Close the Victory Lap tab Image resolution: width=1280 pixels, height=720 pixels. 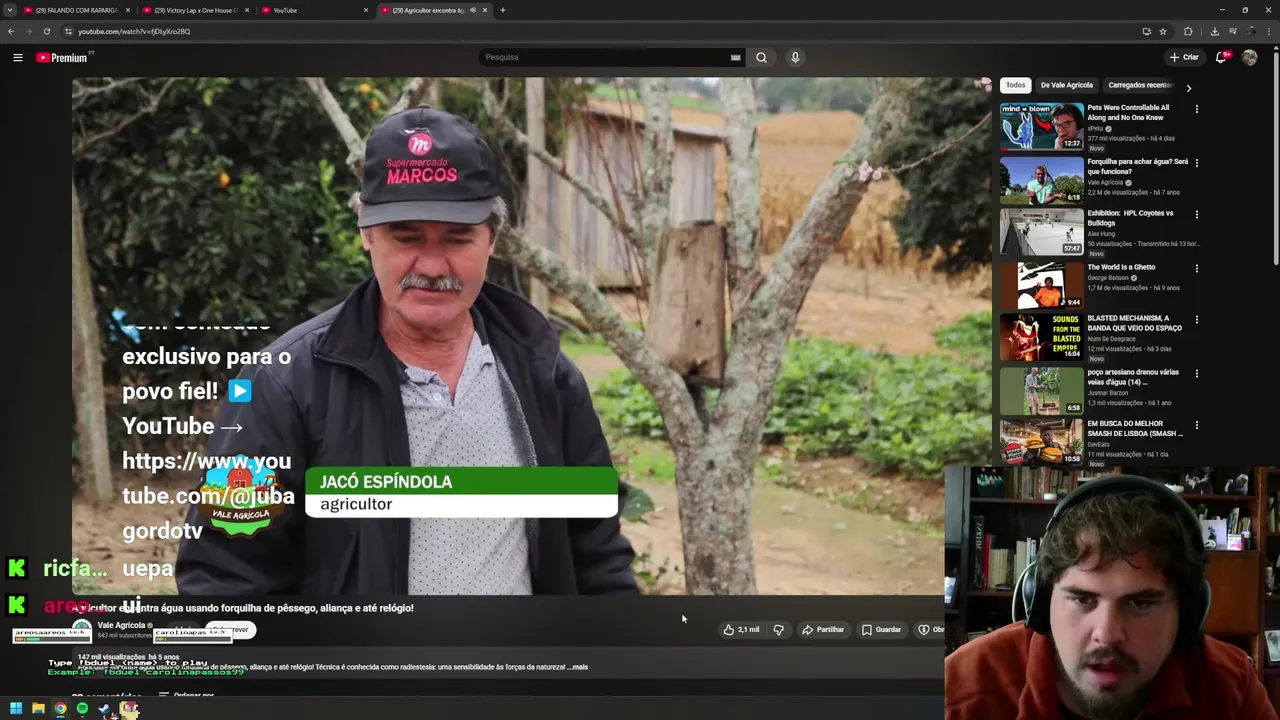click(247, 10)
